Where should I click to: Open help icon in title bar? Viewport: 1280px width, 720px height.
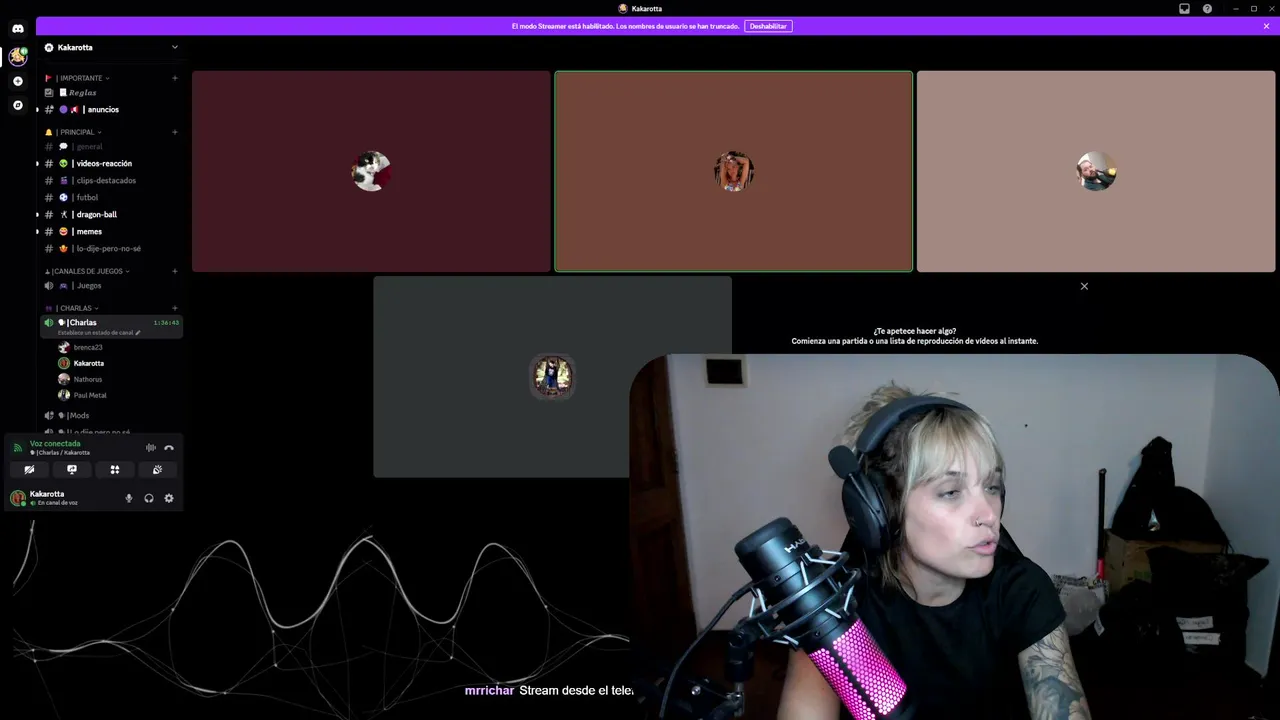tap(1207, 8)
